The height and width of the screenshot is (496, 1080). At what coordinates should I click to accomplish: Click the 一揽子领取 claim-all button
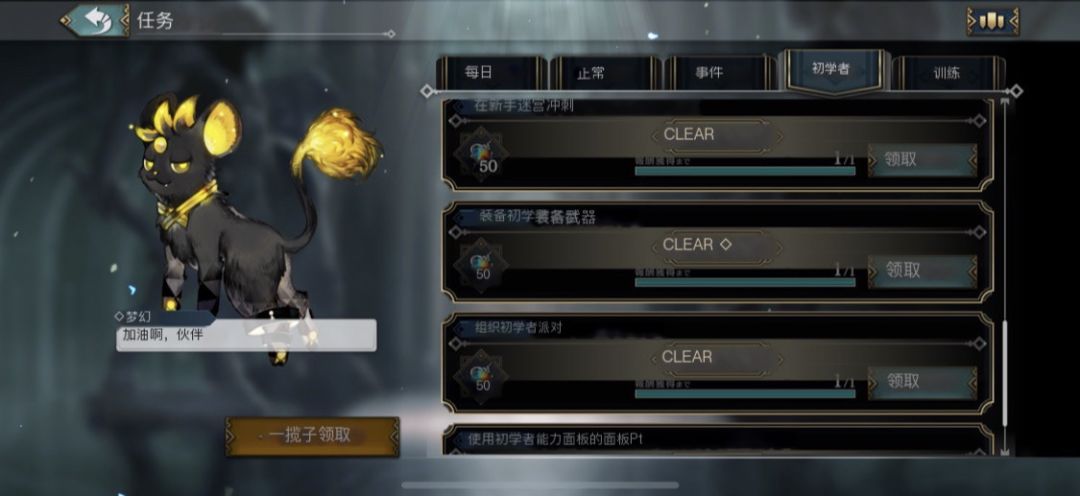312,436
